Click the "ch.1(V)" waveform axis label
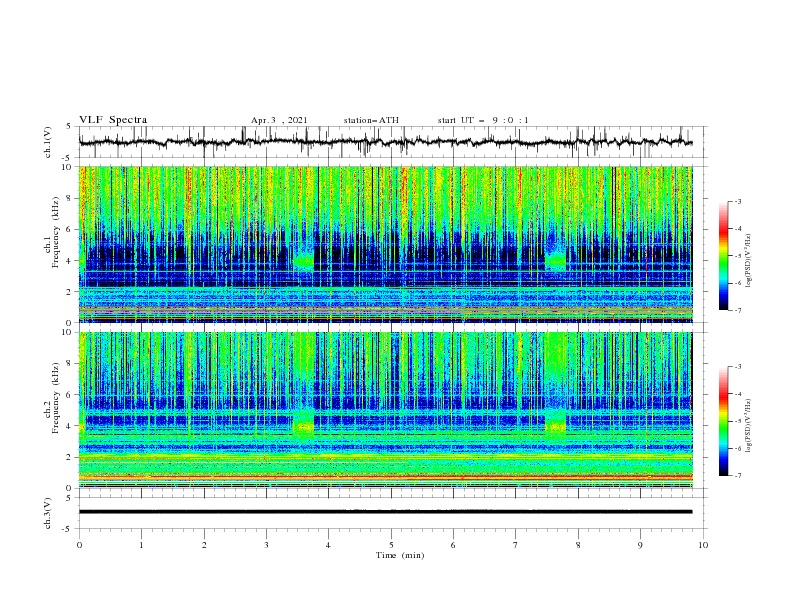792x612 pixels. [48, 142]
